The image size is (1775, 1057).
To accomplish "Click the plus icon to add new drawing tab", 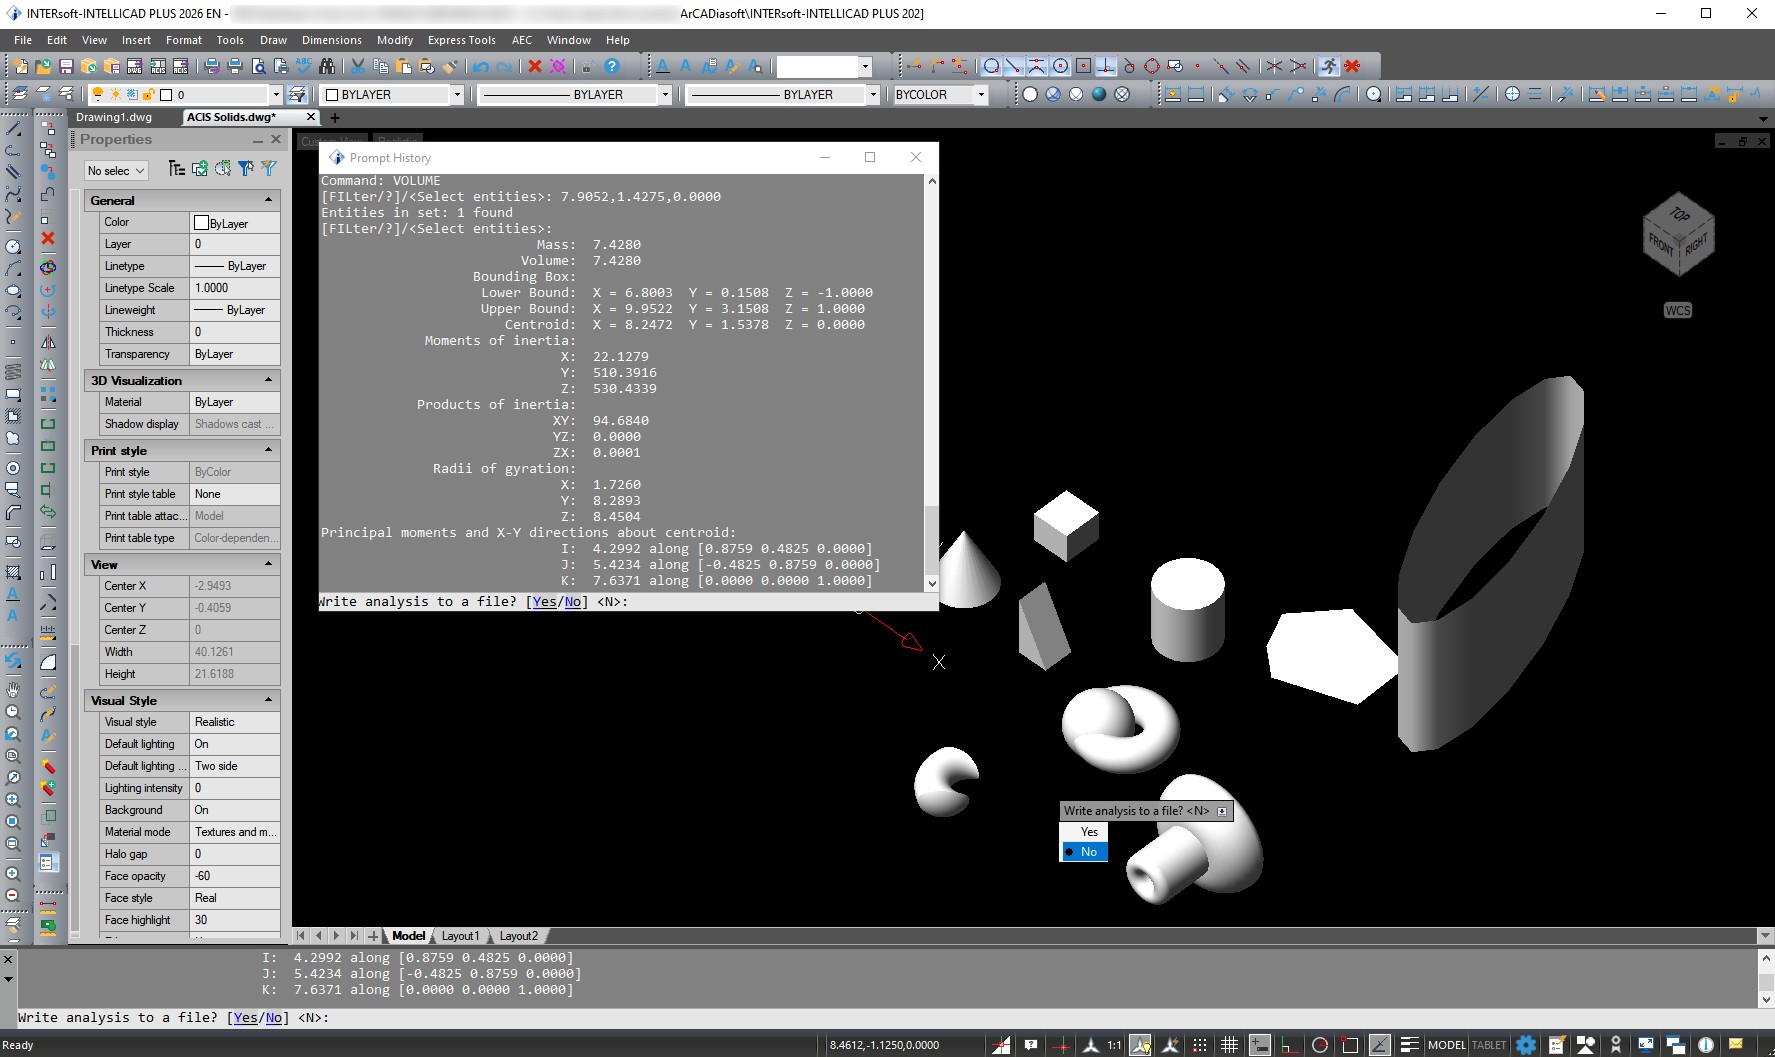I will coord(335,118).
